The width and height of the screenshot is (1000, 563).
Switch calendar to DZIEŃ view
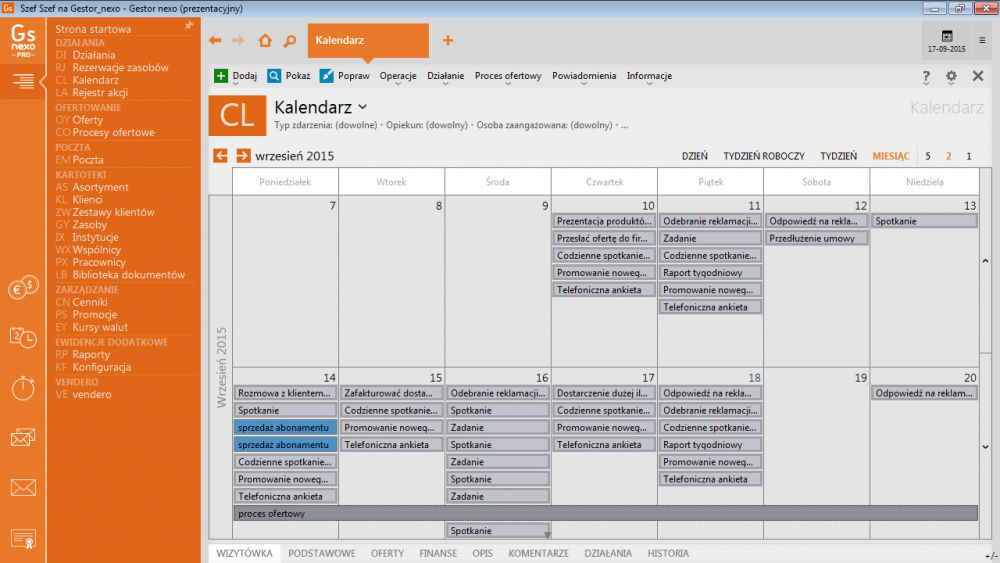tap(695, 156)
